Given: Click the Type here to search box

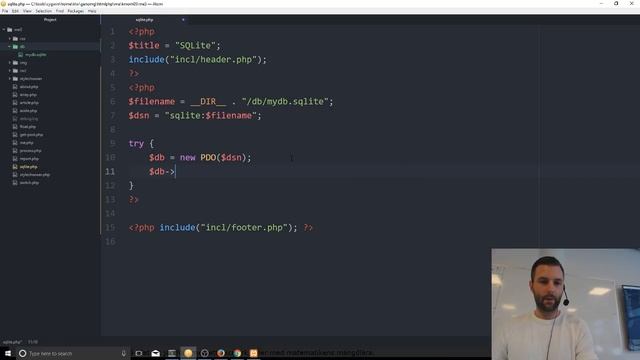Looking at the screenshot, I should click(73, 353).
